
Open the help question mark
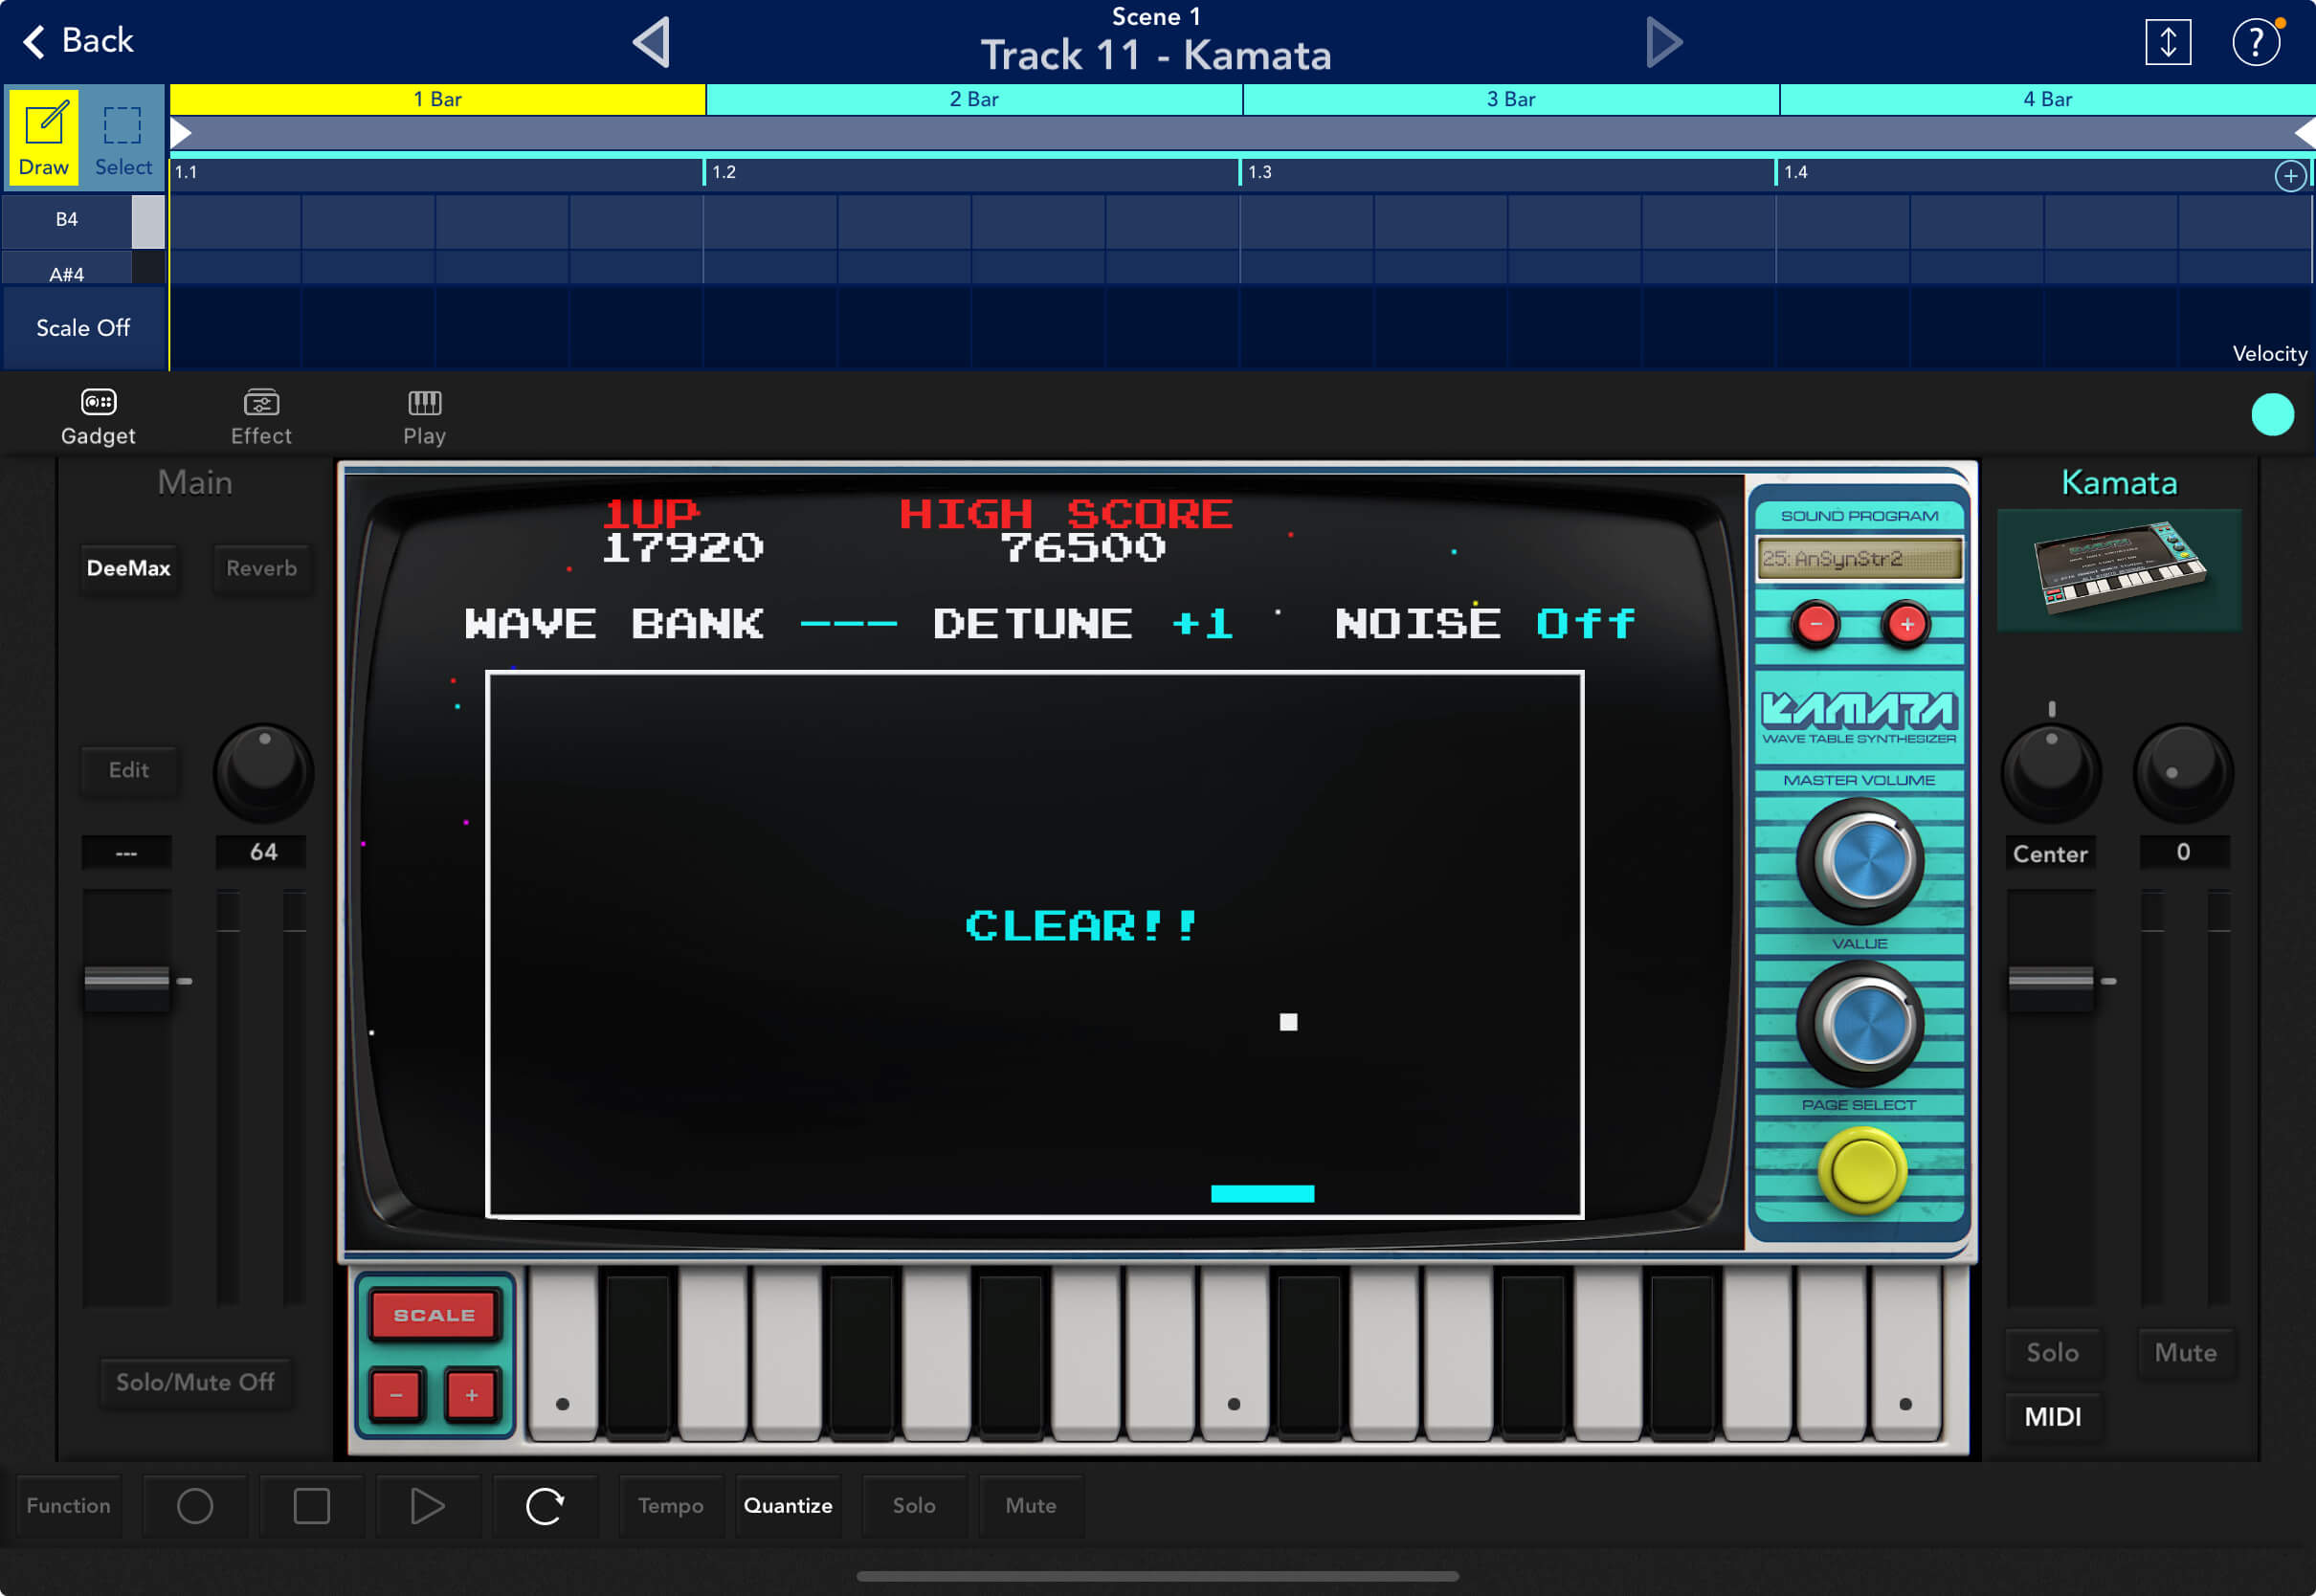(2256, 42)
